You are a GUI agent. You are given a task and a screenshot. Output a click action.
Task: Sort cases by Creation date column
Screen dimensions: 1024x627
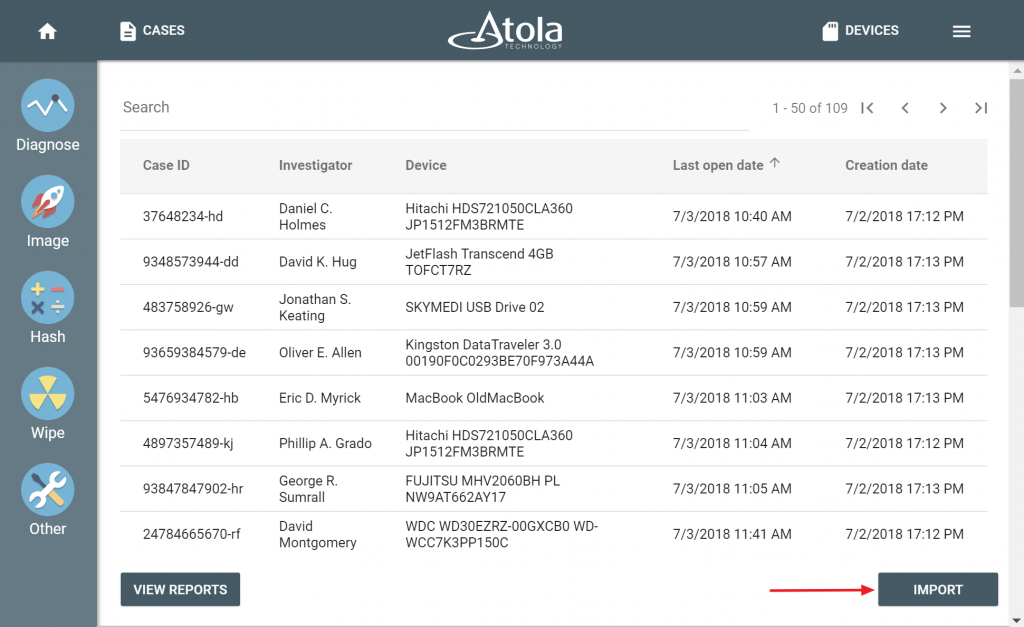click(889, 165)
